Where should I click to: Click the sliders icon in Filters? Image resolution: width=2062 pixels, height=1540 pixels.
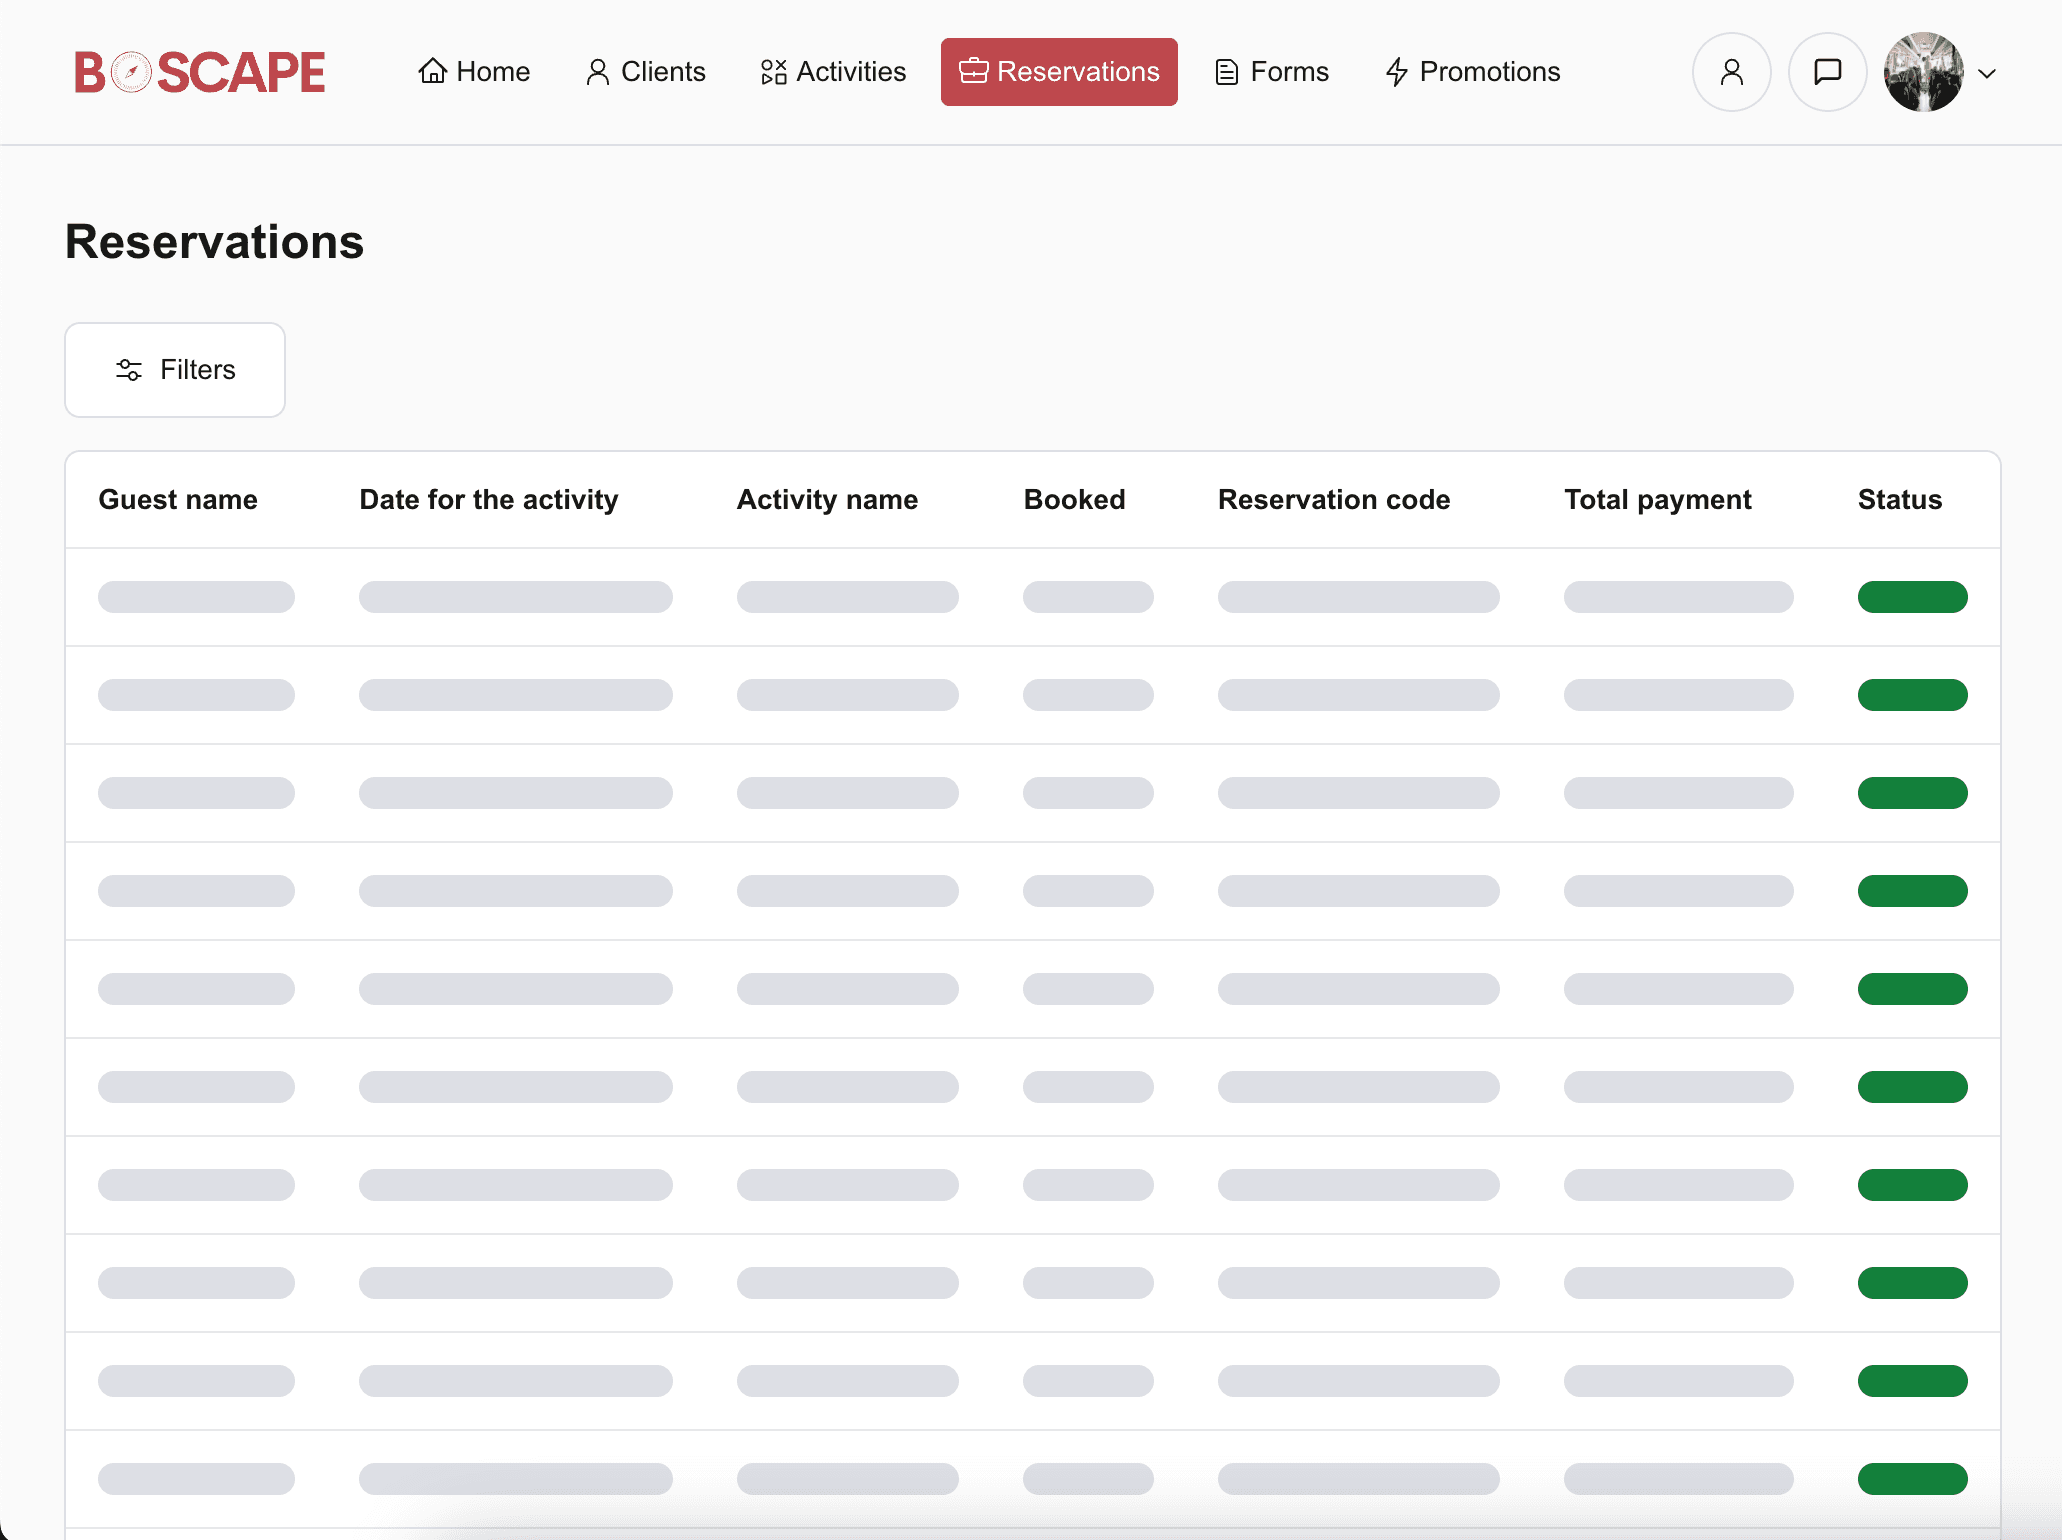click(x=129, y=370)
